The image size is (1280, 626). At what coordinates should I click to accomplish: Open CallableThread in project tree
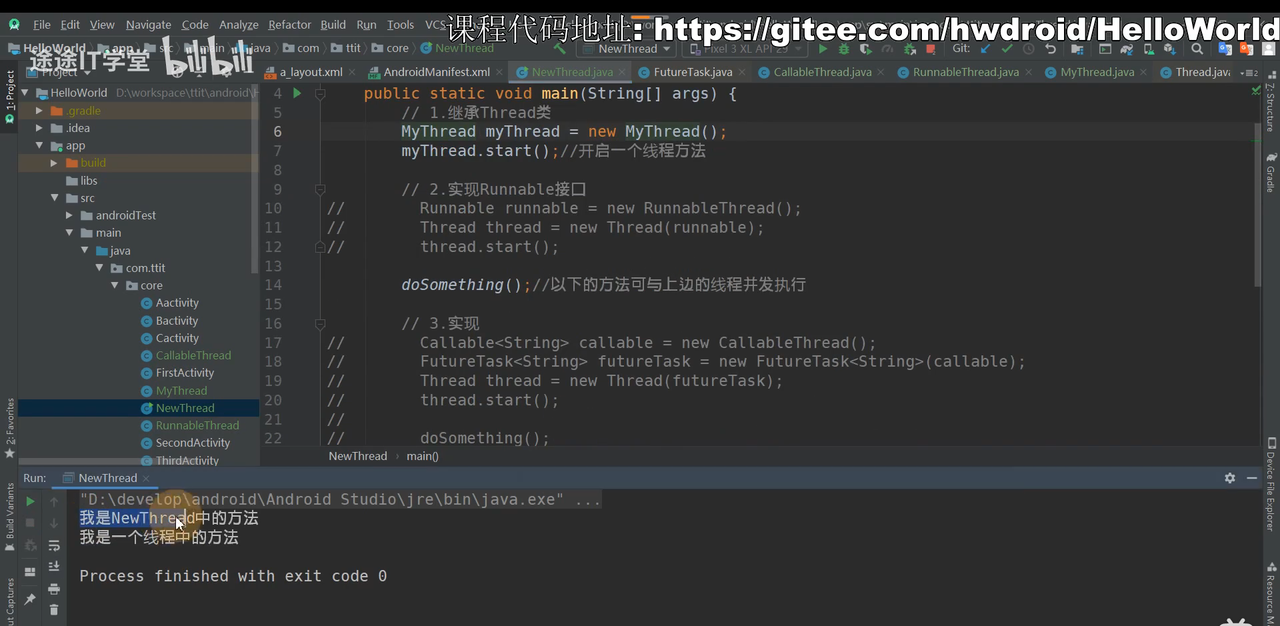pyautogui.click(x=193, y=355)
